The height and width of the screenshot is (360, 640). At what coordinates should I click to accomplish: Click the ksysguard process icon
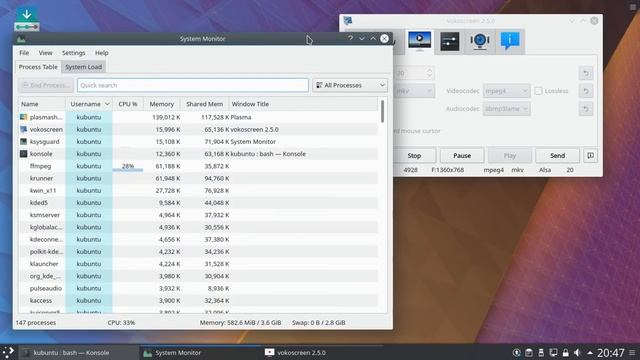(24, 142)
